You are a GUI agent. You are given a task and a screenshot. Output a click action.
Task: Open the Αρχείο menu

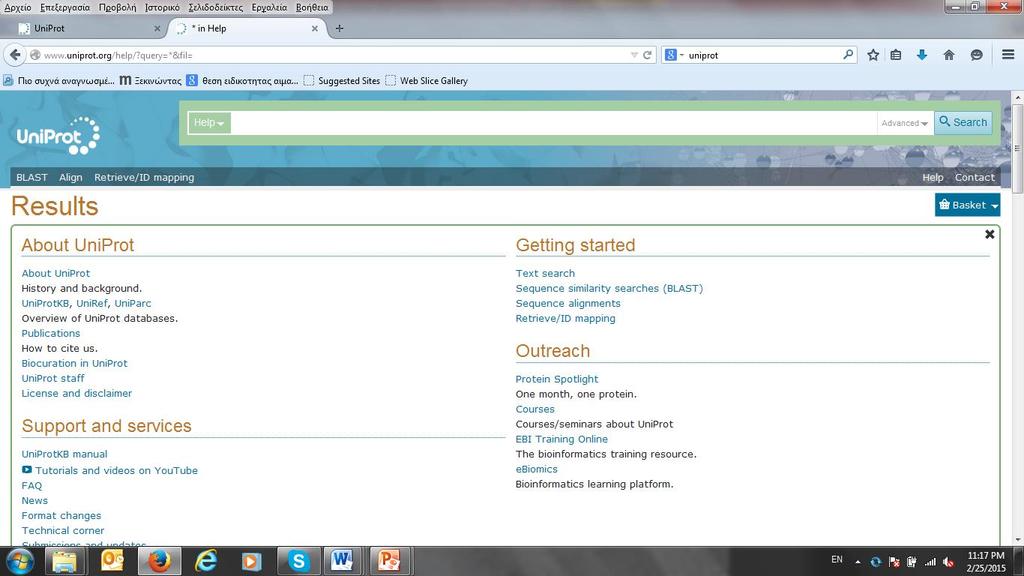(x=18, y=7)
